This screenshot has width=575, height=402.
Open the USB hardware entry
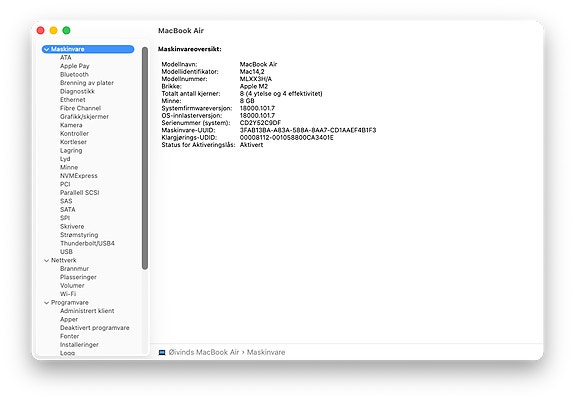[66, 252]
